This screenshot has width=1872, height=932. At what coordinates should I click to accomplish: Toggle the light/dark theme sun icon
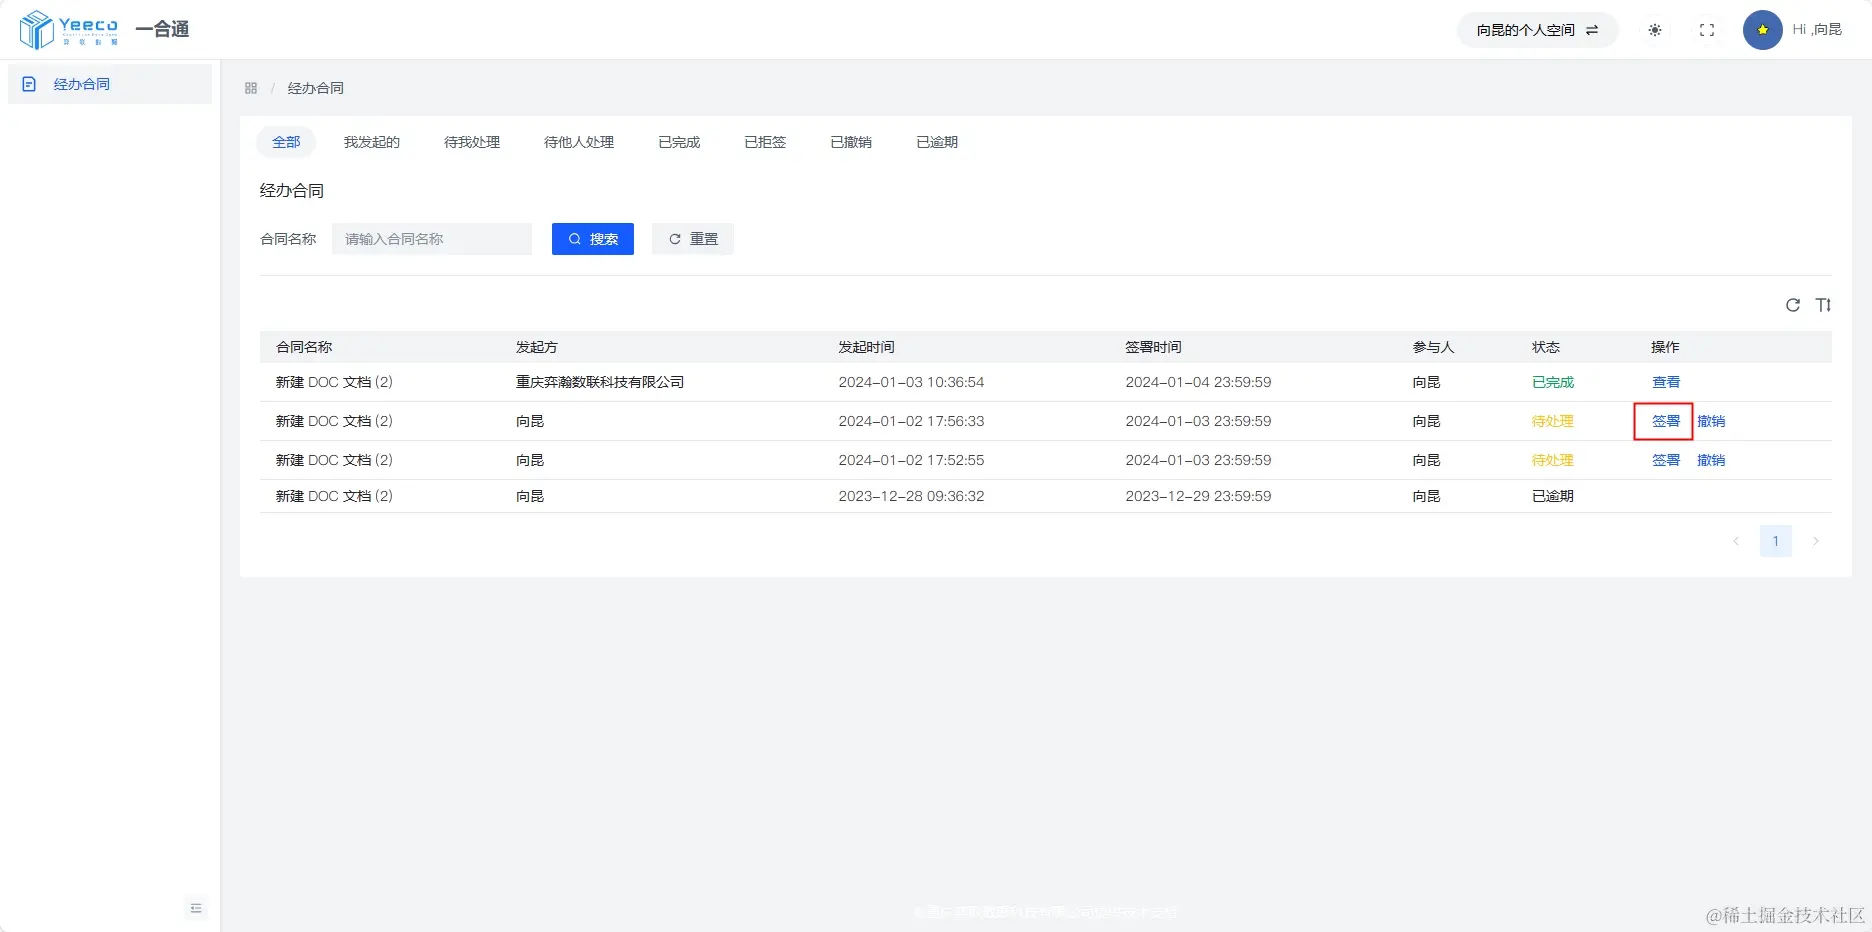pos(1655,30)
